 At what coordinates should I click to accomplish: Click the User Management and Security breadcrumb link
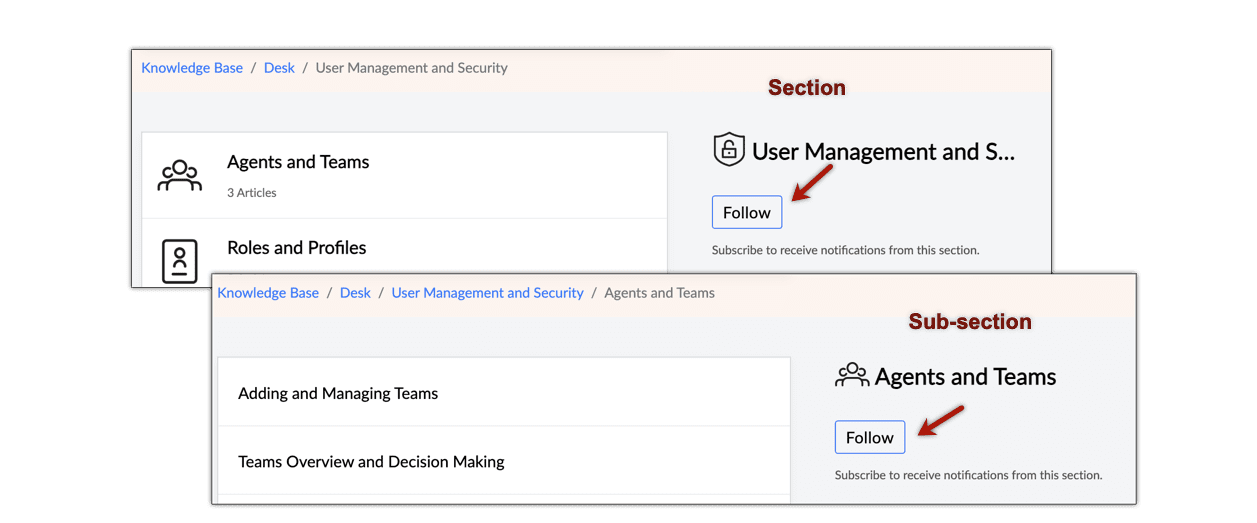click(487, 293)
